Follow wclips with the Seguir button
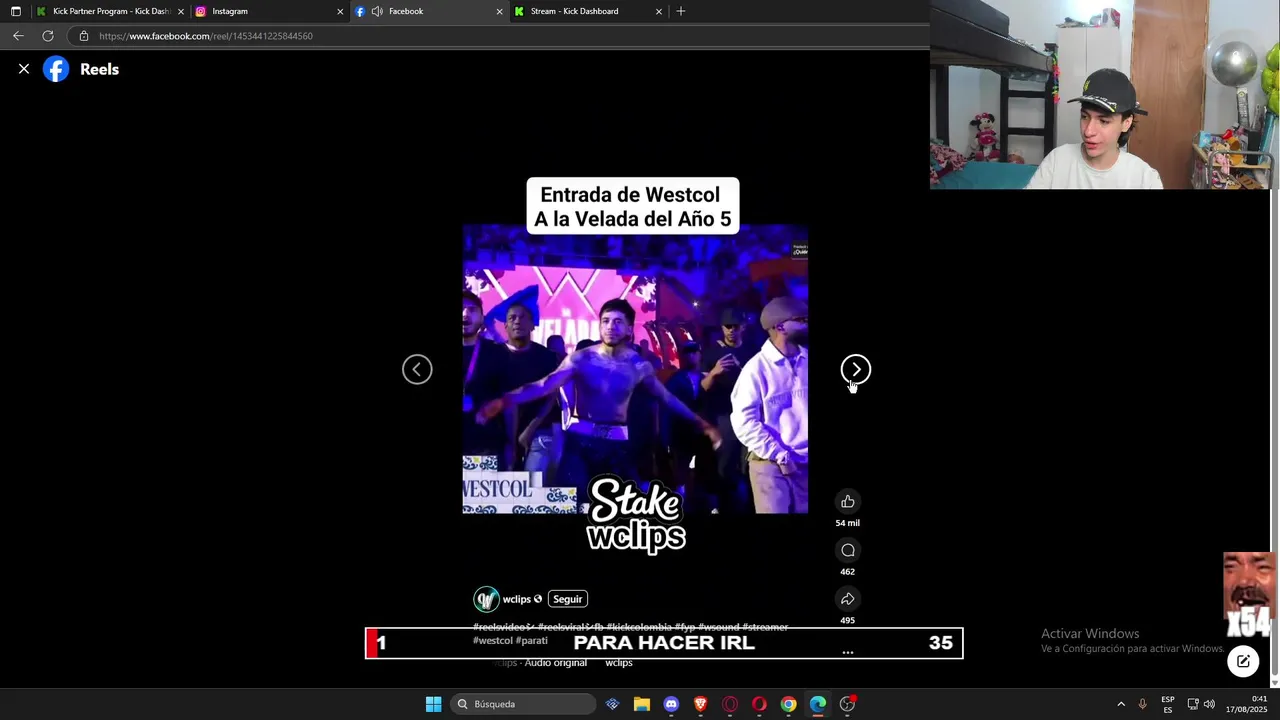This screenshot has height=720, width=1280. coord(567,599)
